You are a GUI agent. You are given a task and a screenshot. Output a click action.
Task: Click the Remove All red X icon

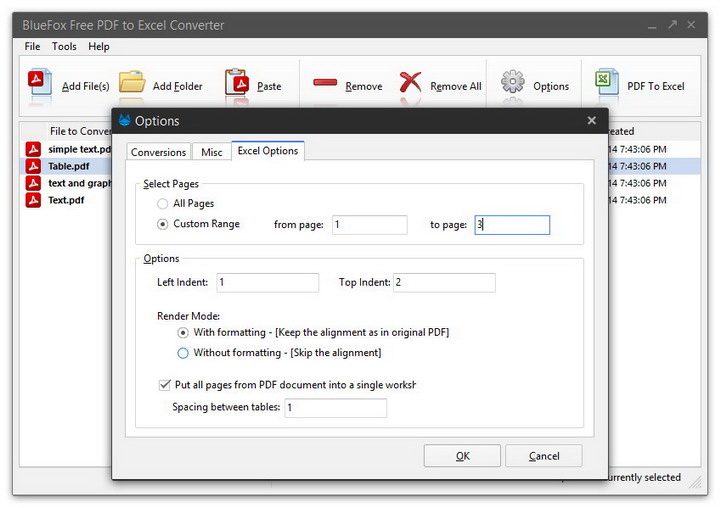(x=410, y=82)
